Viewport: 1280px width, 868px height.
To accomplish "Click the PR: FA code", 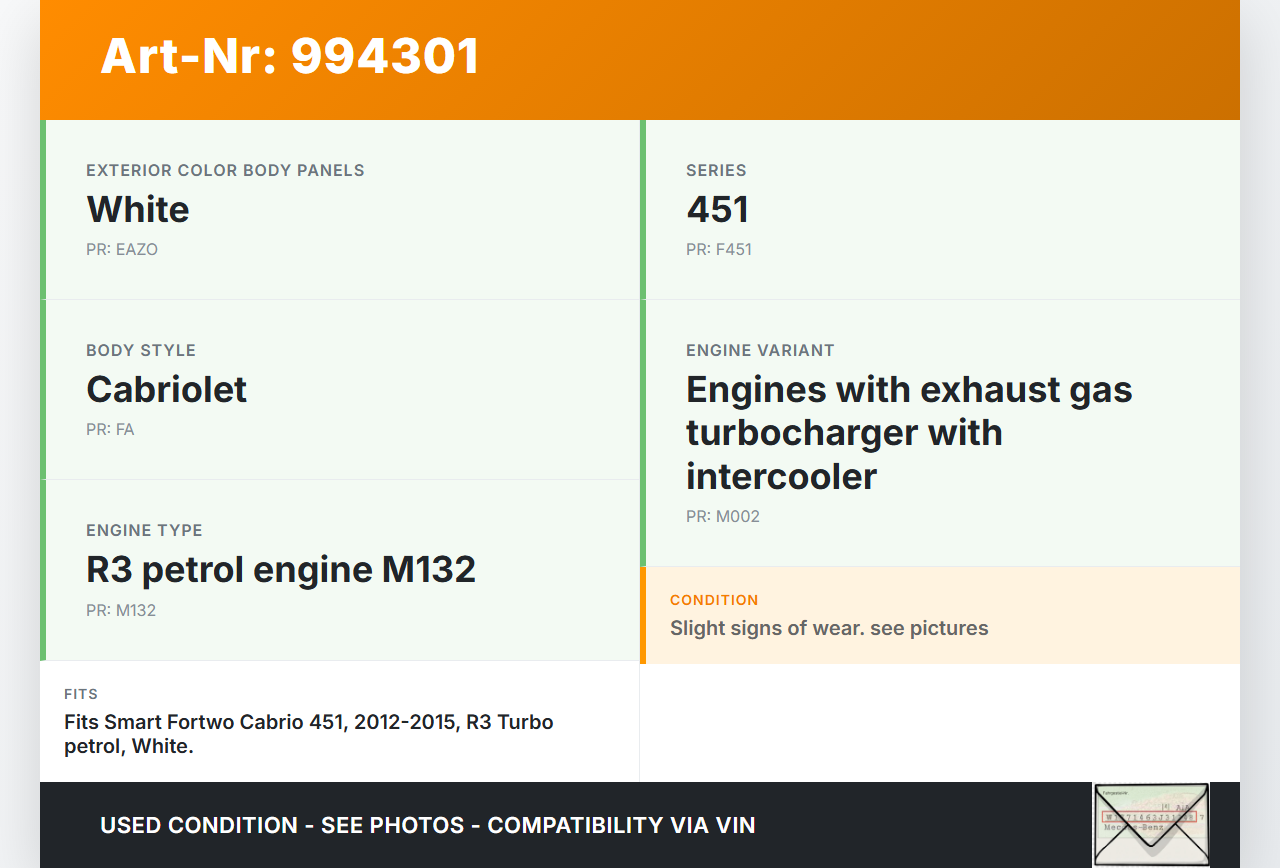I will click(110, 430).
